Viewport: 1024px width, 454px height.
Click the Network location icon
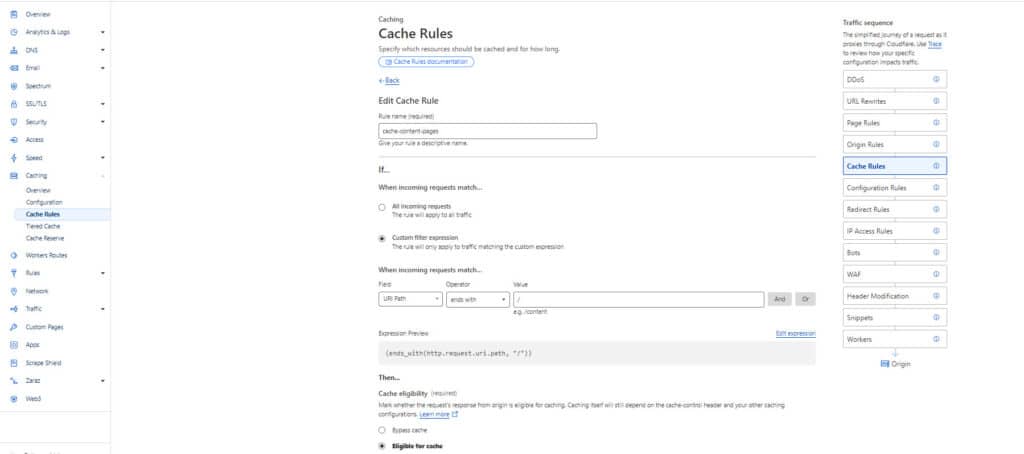(x=14, y=291)
